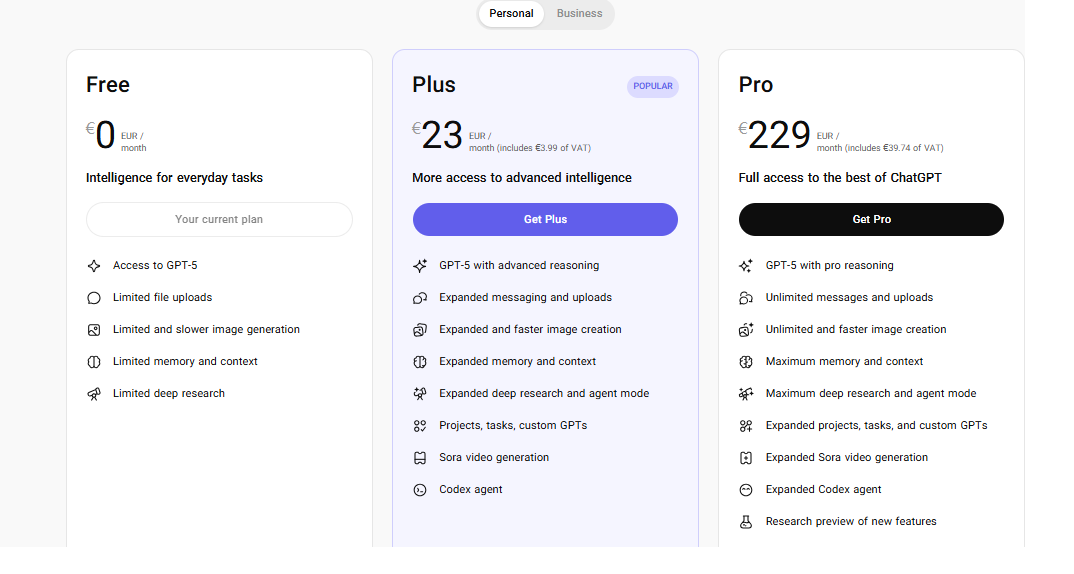Click the image icon beside Expanded and faster image creation
This screenshot has height=574, width=1074.
[420, 330]
